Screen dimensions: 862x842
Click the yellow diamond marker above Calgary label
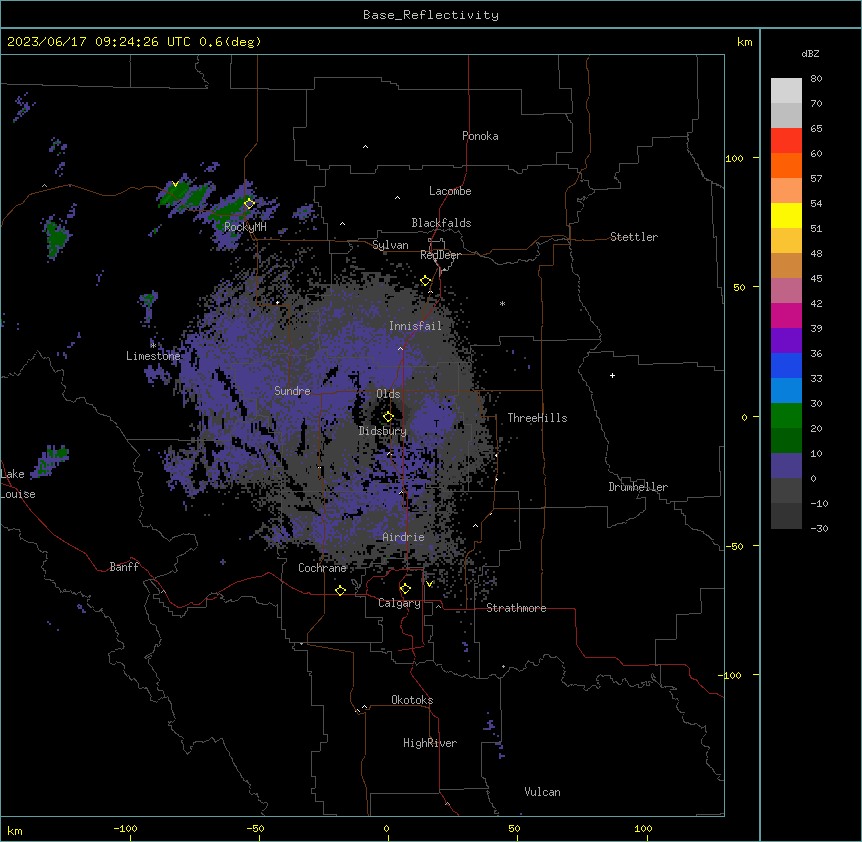(x=405, y=589)
